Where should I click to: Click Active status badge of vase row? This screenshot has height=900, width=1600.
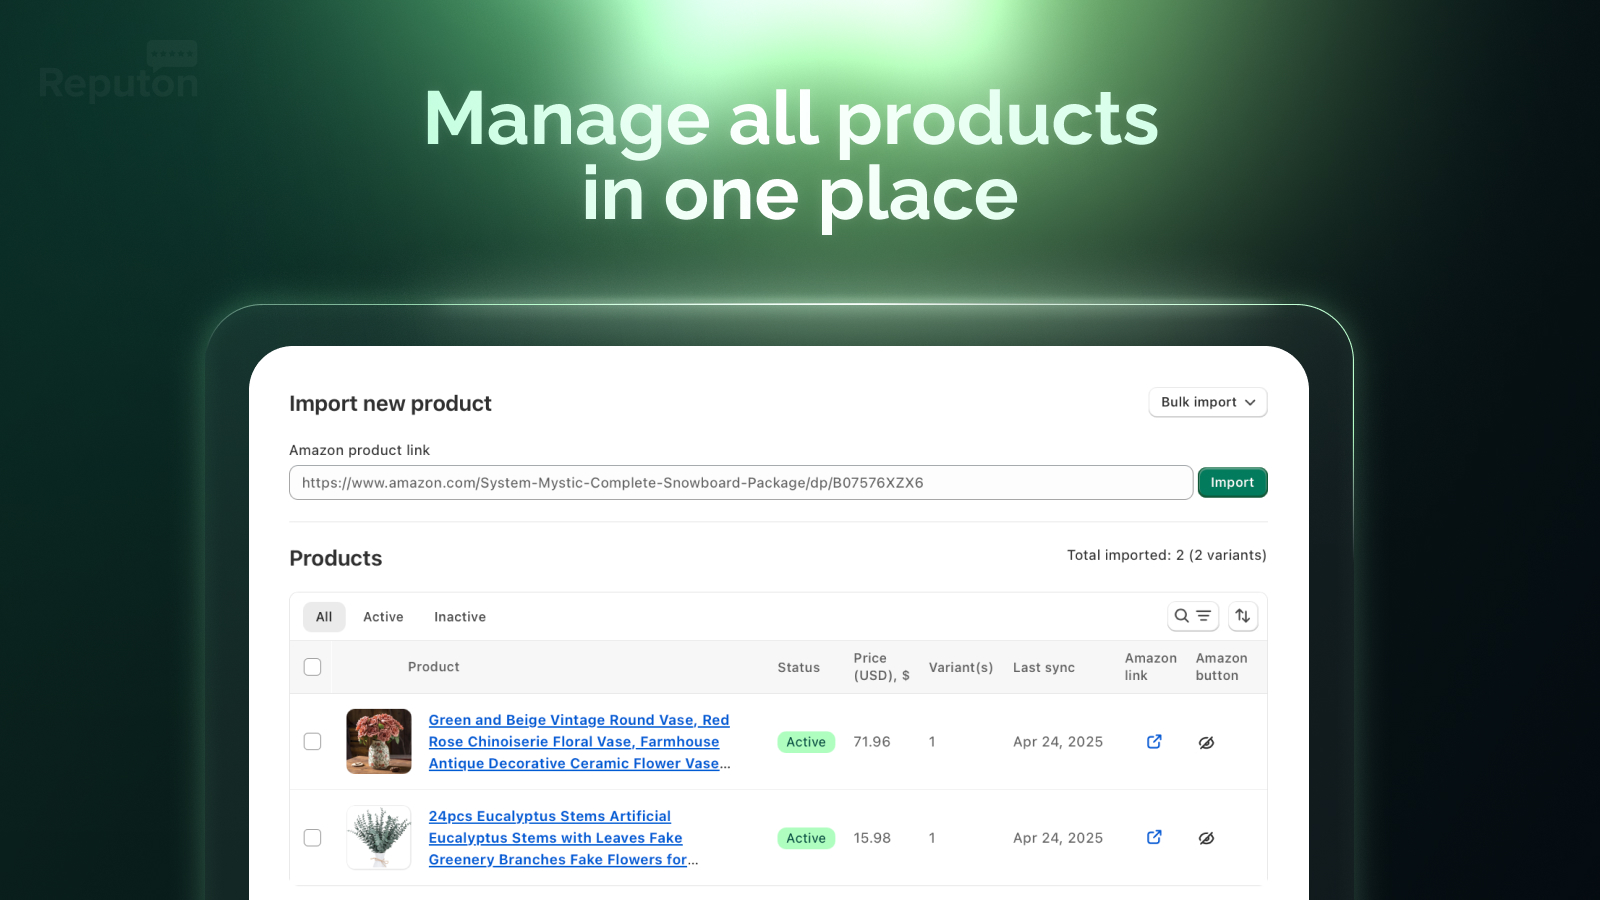(x=806, y=742)
